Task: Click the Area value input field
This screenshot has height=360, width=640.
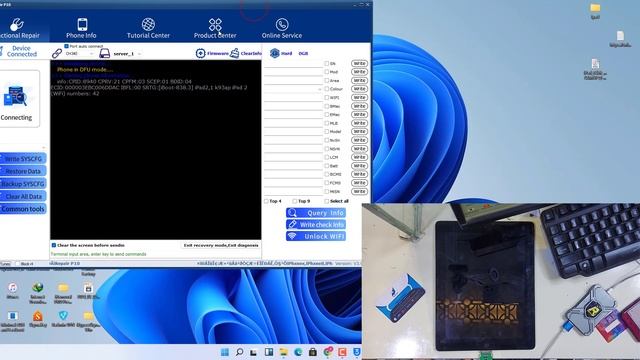Action: (293, 80)
